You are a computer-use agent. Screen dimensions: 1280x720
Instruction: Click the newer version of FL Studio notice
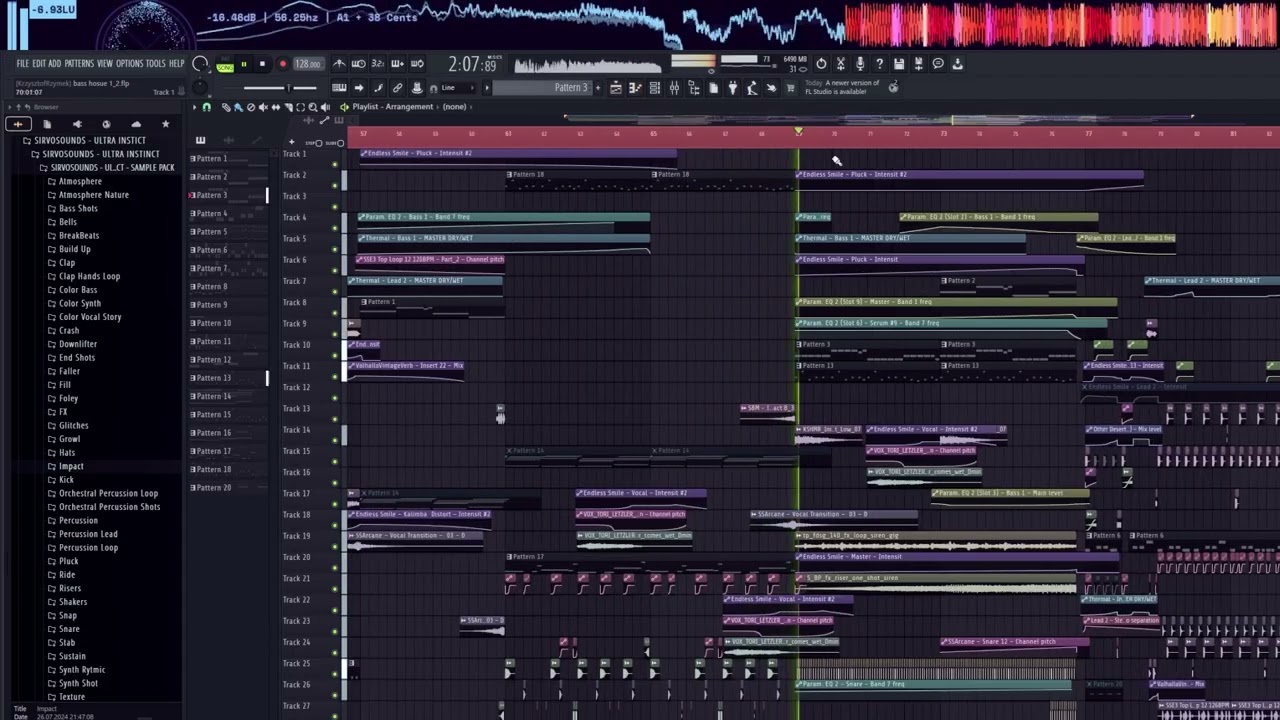(843, 87)
